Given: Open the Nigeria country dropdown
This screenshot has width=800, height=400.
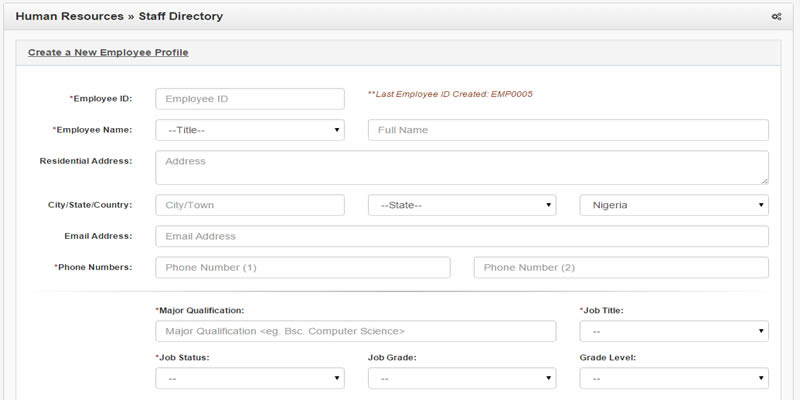Looking at the screenshot, I should pyautogui.click(x=674, y=205).
